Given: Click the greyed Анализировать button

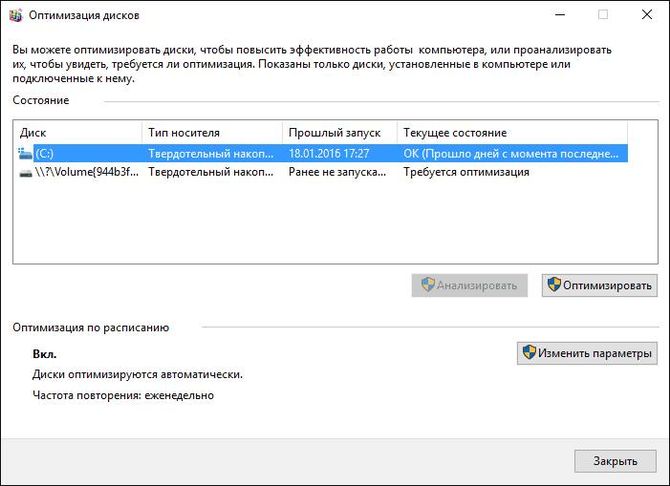Looking at the screenshot, I should pos(470,285).
